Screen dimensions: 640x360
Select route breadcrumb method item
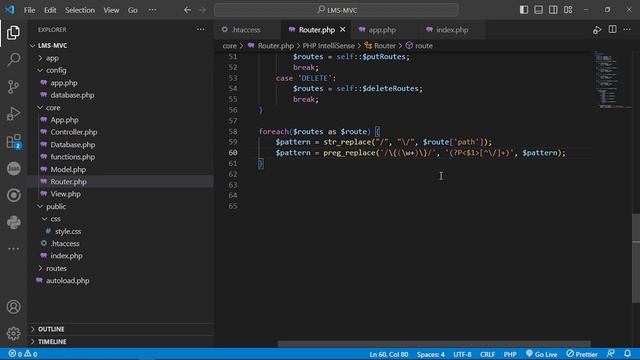click(419, 46)
